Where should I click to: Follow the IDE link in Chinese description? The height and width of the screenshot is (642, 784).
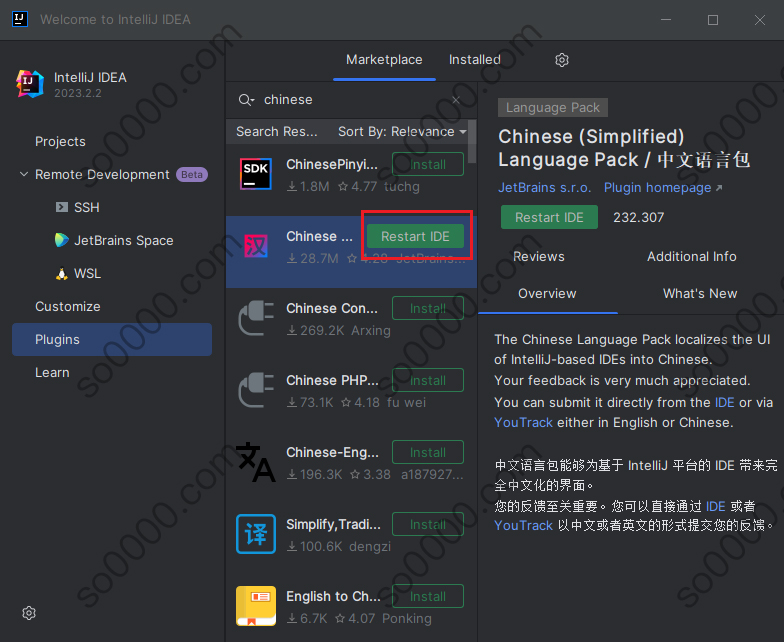716,506
